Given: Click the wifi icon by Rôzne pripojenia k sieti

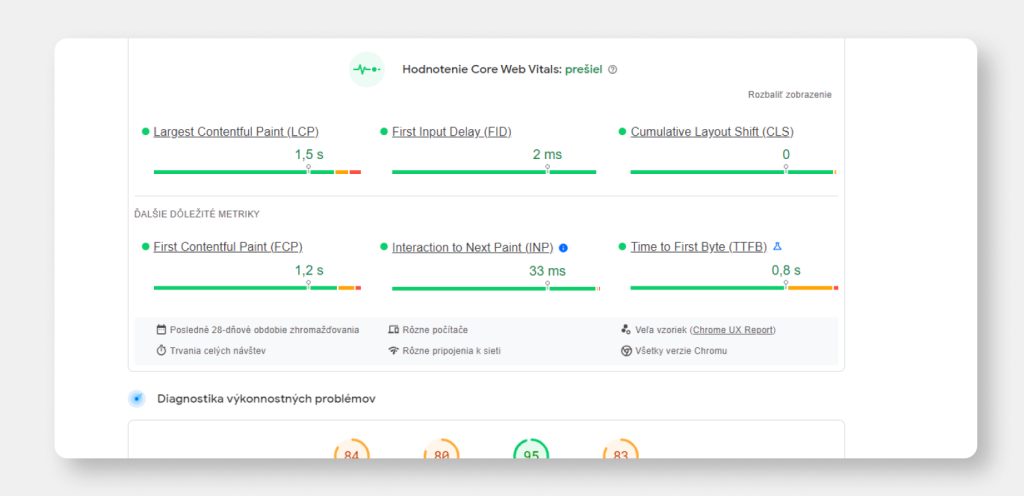Looking at the screenshot, I should pyautogui.click(x=393, y=351).
